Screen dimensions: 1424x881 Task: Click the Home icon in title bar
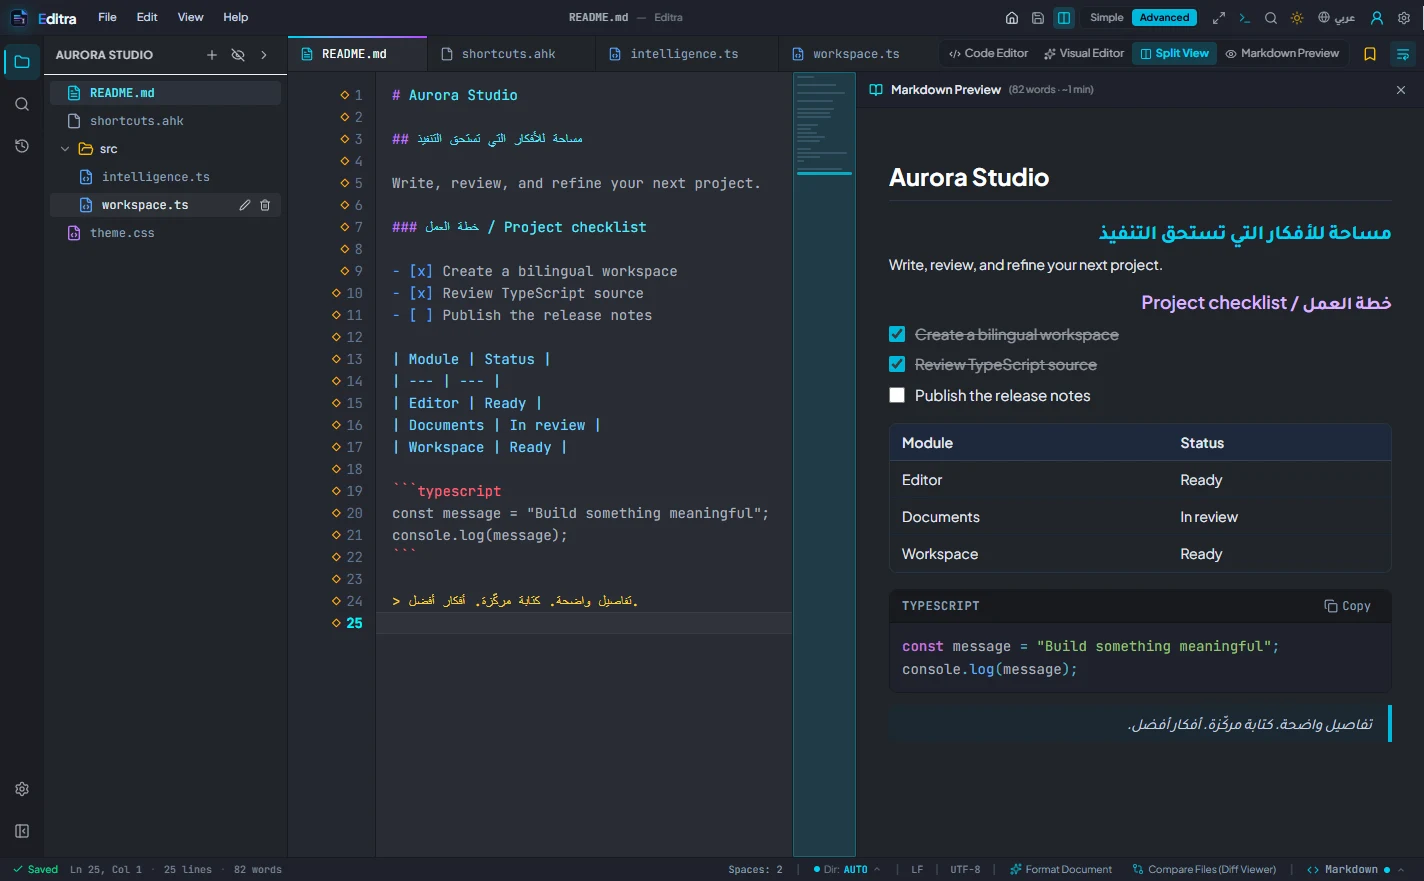click(1012, 18)
